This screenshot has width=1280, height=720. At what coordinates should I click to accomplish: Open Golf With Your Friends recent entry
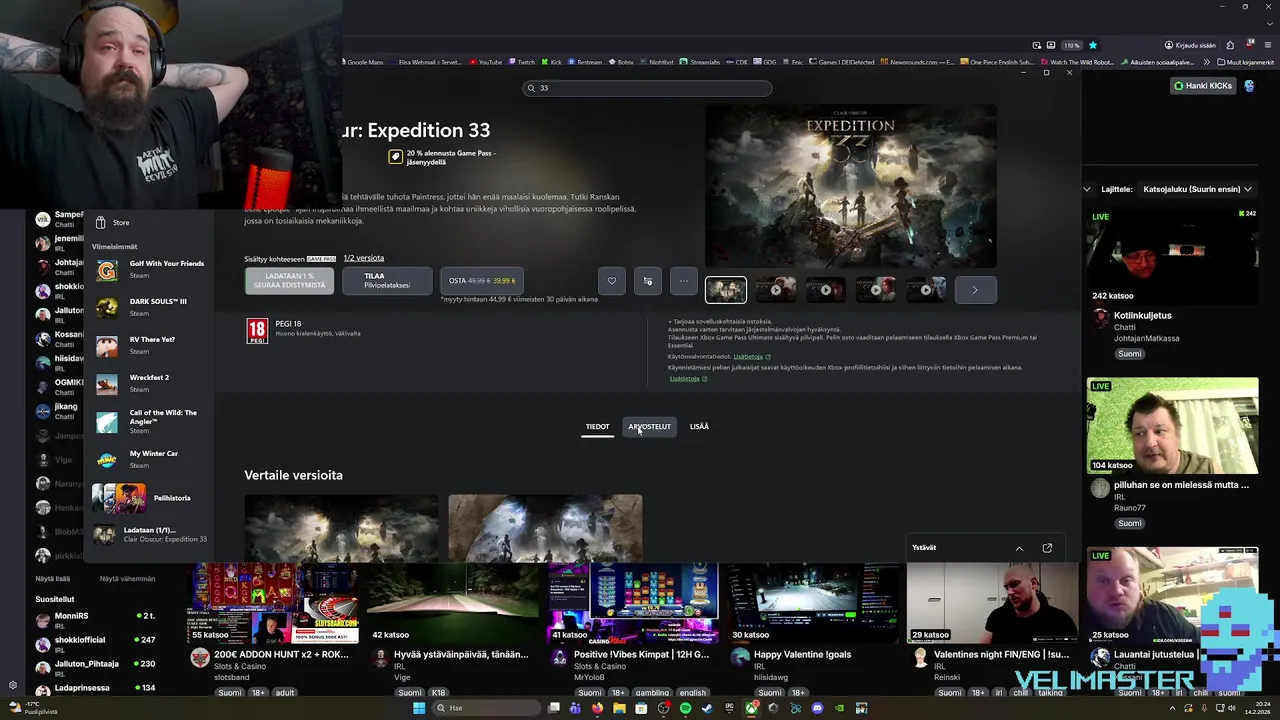point(150,269)
